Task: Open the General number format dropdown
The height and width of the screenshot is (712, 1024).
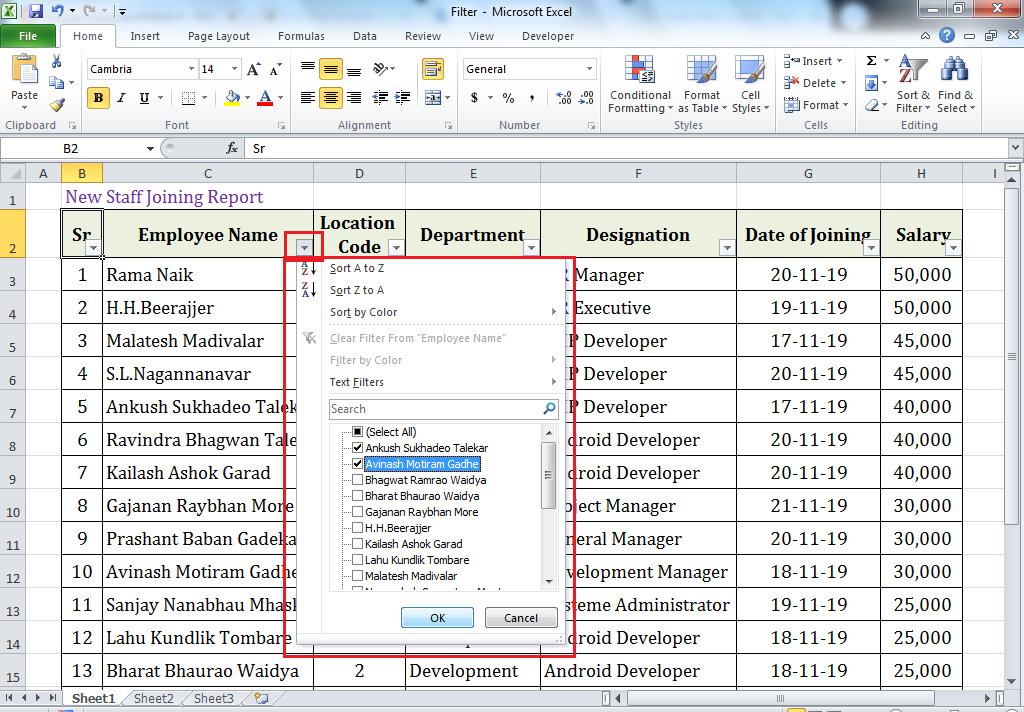Action: (x=589, y=69)
